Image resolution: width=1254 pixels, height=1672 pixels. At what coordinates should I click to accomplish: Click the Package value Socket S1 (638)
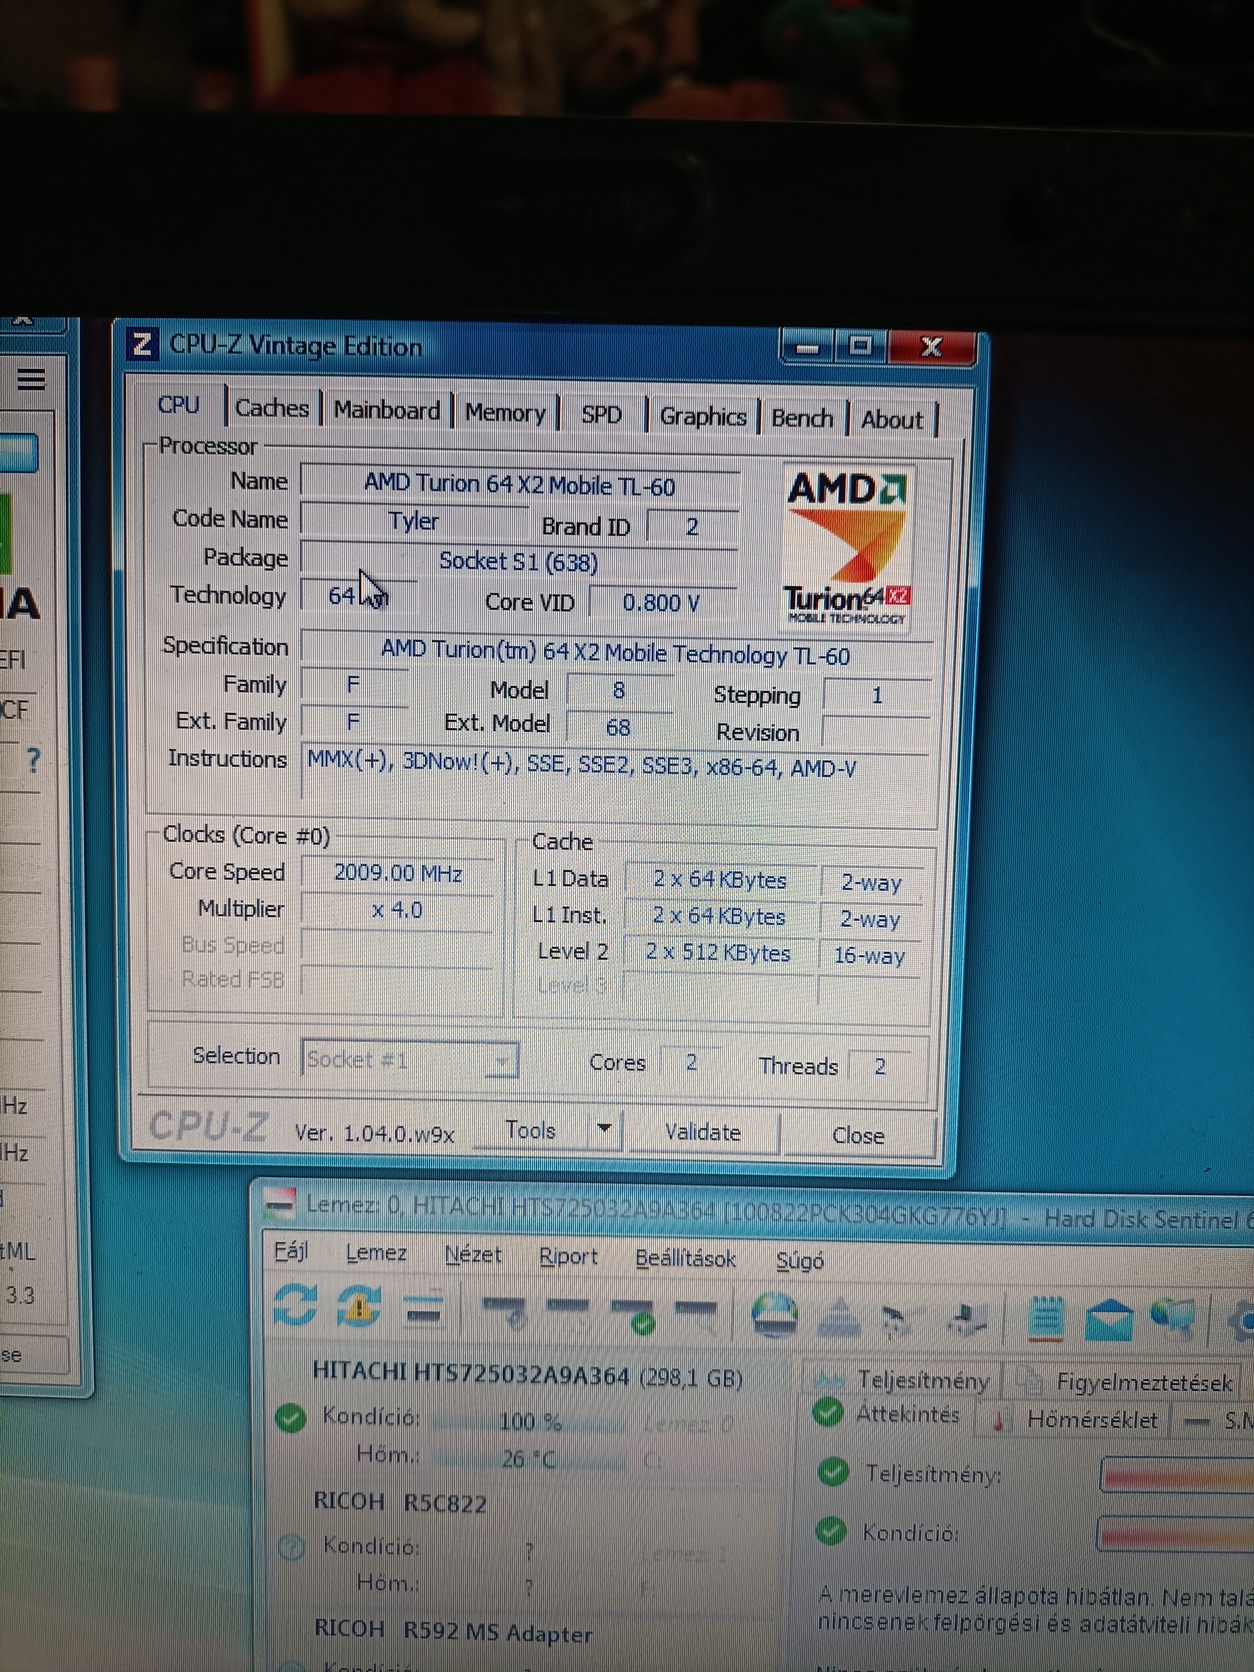pos(519,562)
